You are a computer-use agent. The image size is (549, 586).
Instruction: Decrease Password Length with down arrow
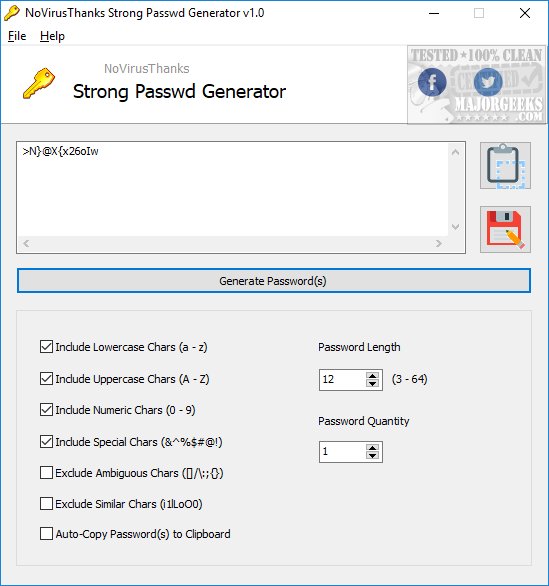click(x=372, y=383)
